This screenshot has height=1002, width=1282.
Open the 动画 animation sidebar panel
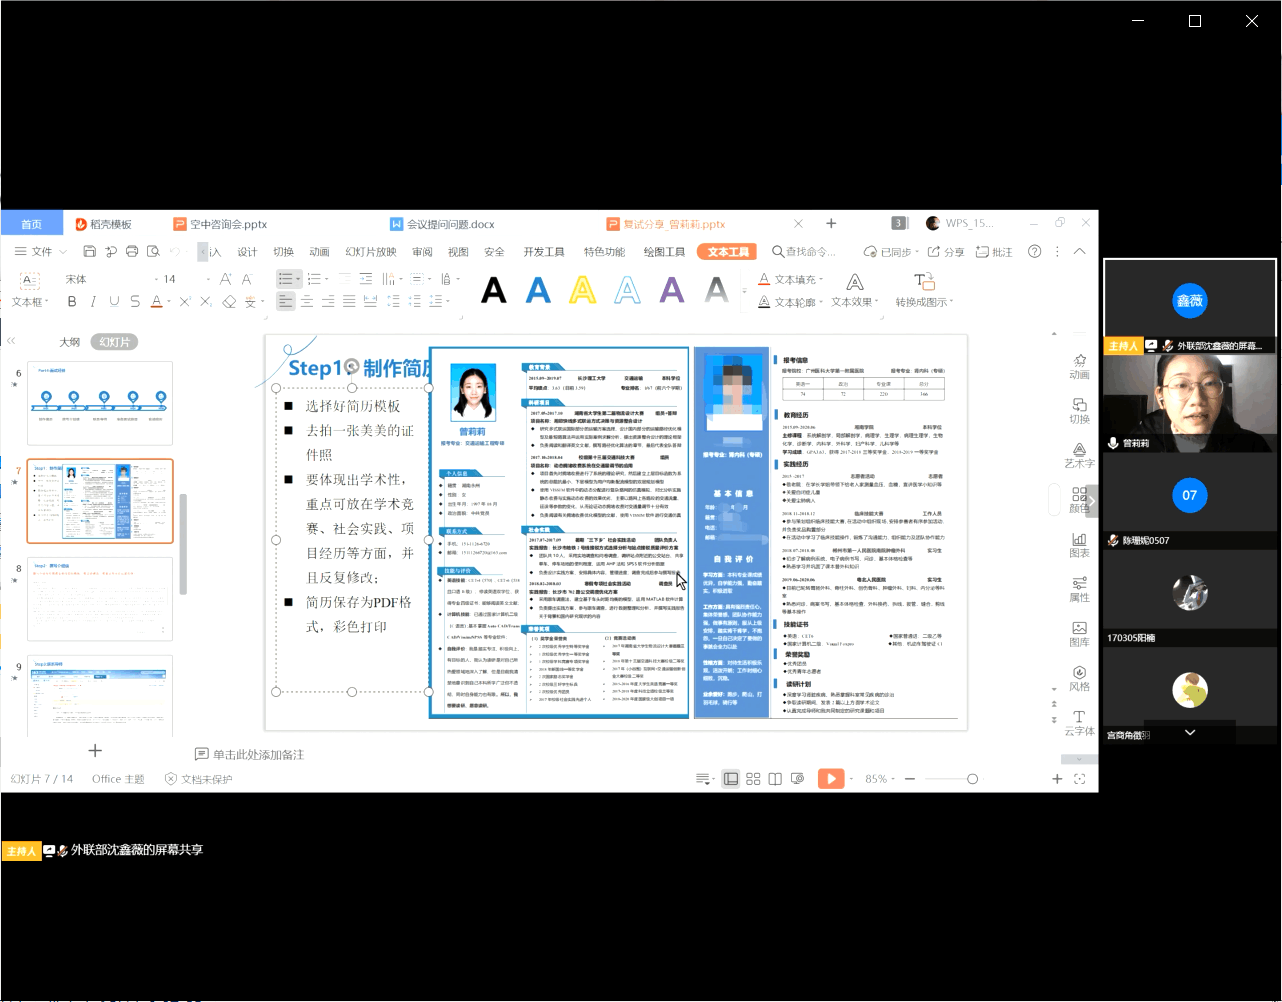(1079, 366)
